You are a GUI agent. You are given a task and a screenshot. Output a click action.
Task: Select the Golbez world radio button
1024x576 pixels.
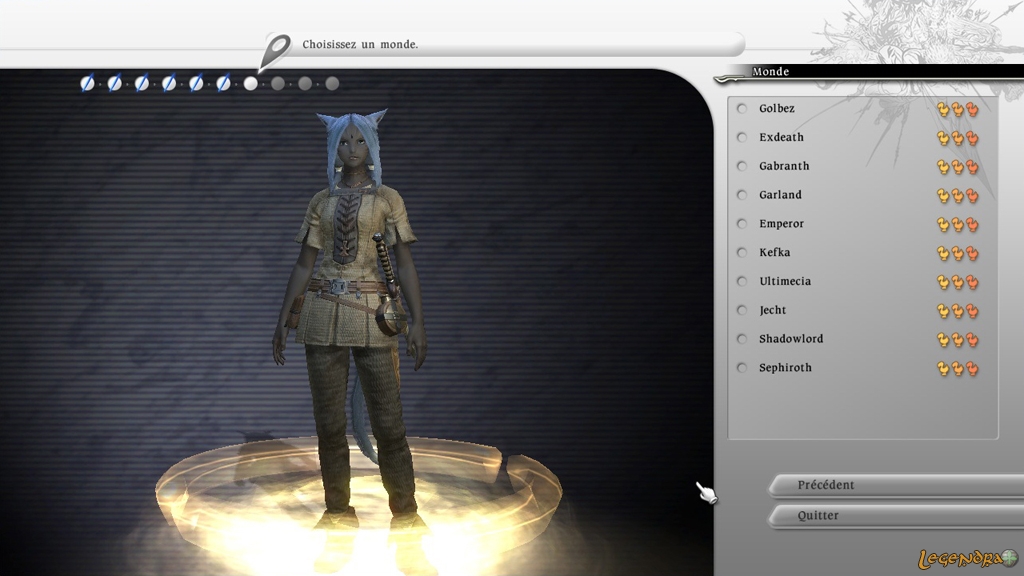point(742,109)
